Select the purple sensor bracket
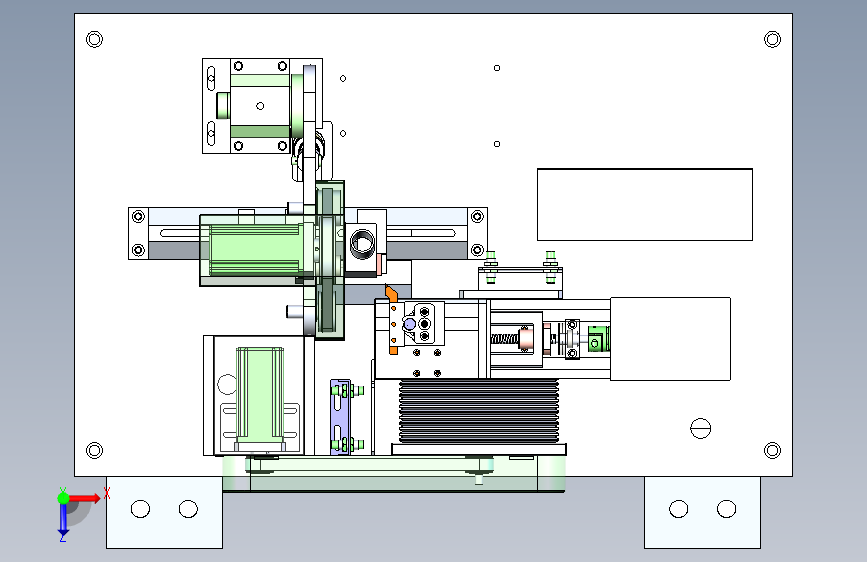This screenshot has width=867, height=562. pyautogui.click(x=340, y=417)
